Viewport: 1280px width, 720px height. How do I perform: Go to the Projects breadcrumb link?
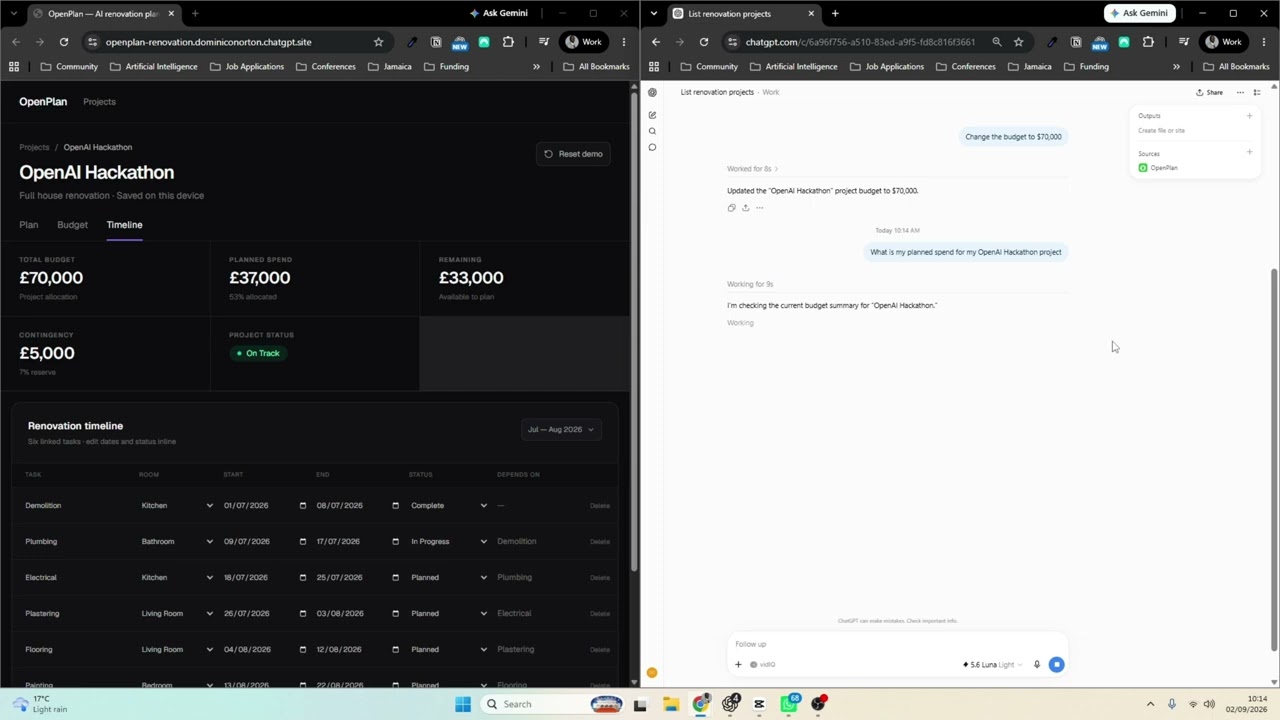[x=34, y=147]
